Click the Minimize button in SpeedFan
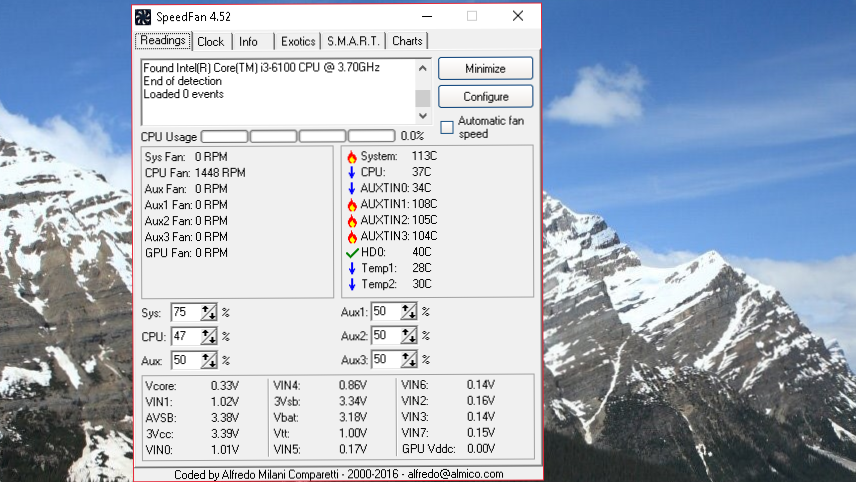Screen dimensions: 856x482 pyautogui.click(x=485, y=69)
